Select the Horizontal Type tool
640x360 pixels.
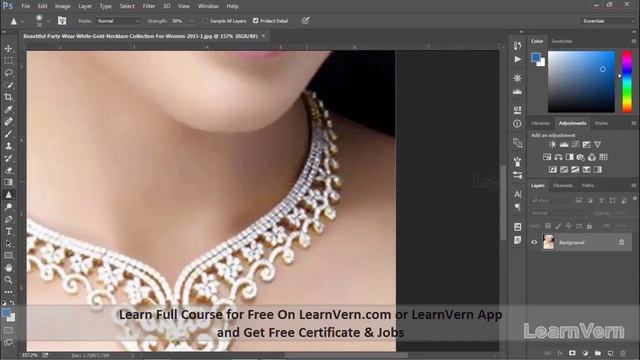[x=8, y=231]
